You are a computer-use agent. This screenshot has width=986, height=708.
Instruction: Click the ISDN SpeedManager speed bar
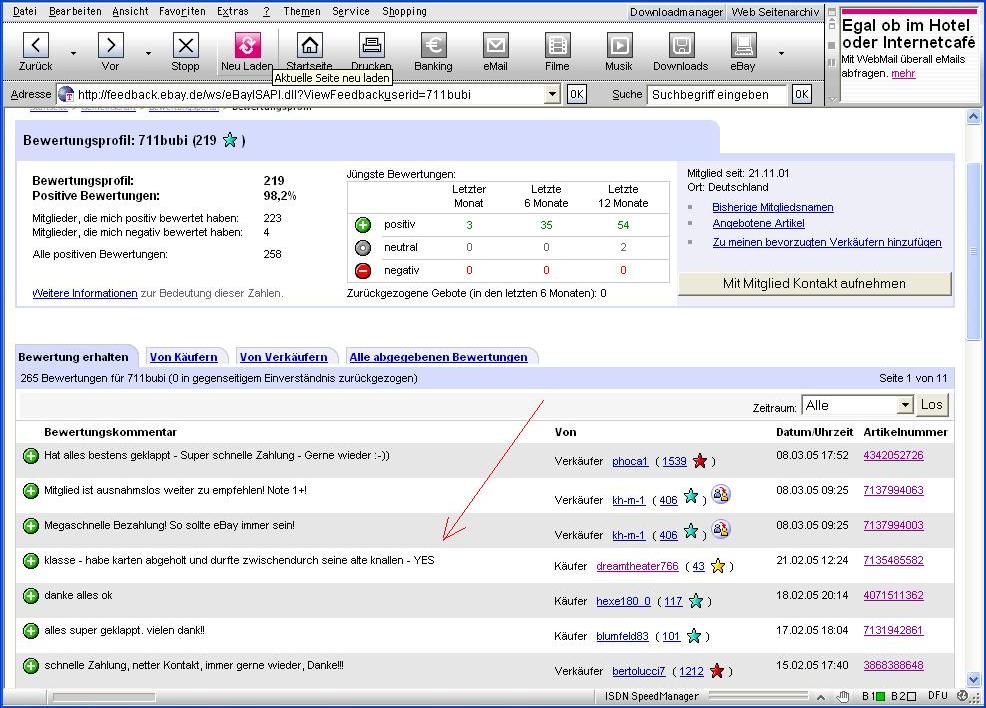coord(758,696)
